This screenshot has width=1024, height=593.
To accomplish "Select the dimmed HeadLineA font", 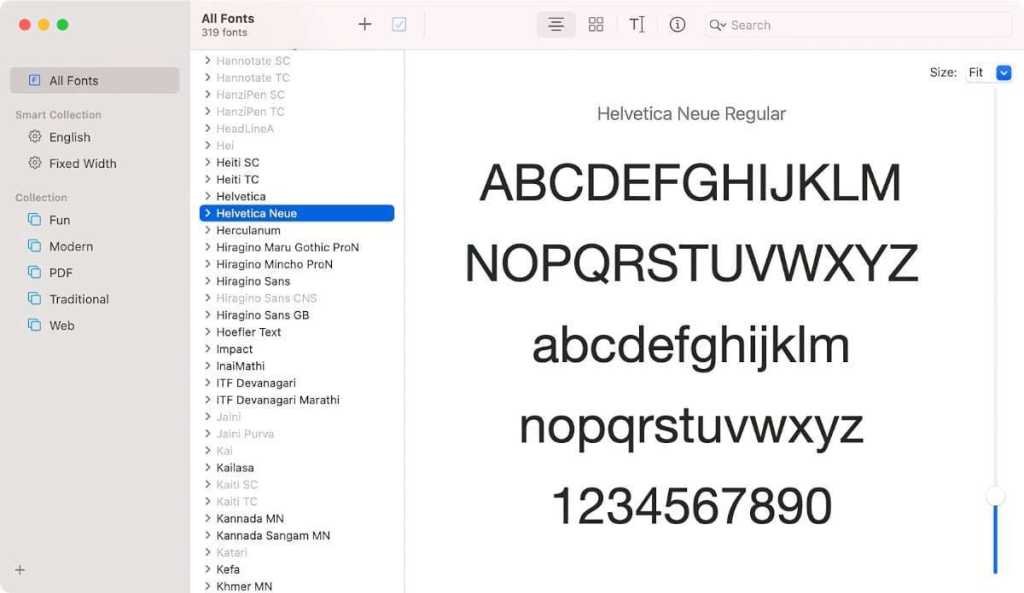I will [245, 128].
